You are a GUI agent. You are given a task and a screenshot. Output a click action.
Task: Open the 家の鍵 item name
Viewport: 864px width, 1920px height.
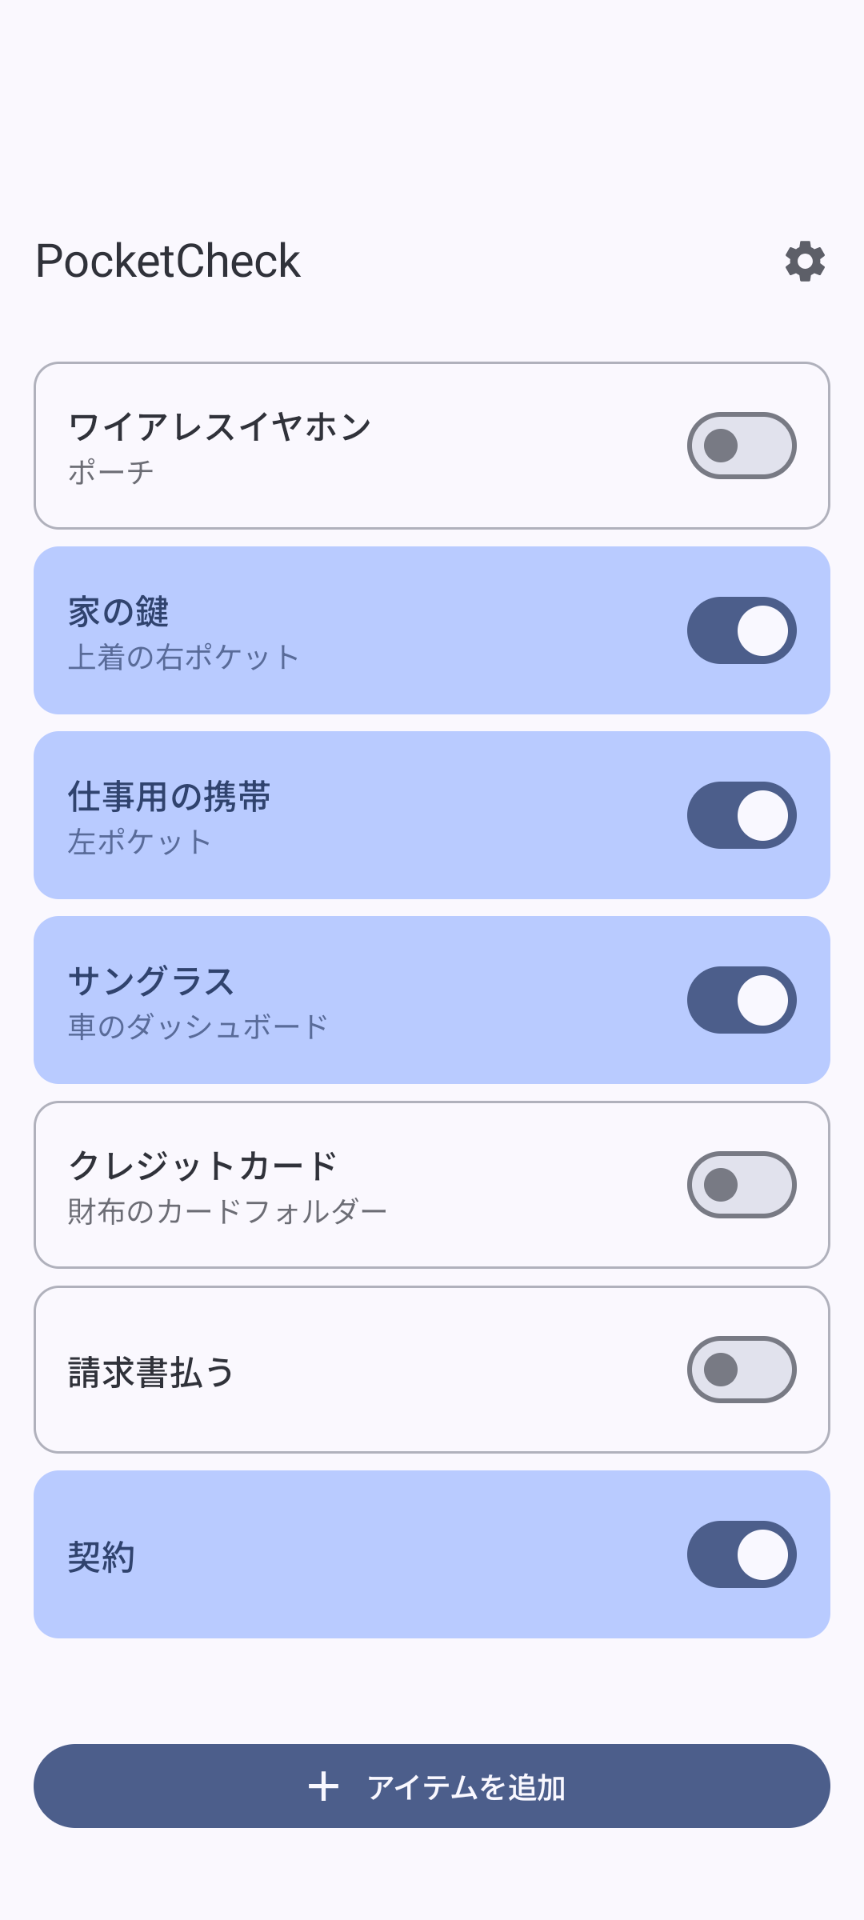tap(119, 611)
